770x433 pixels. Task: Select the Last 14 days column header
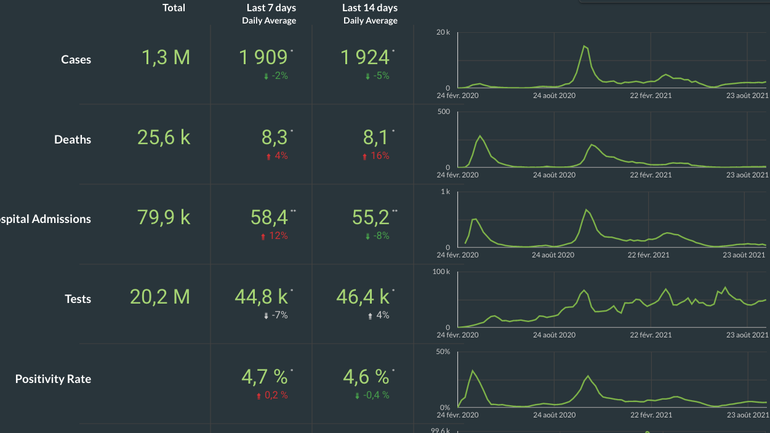click(369, 8)
